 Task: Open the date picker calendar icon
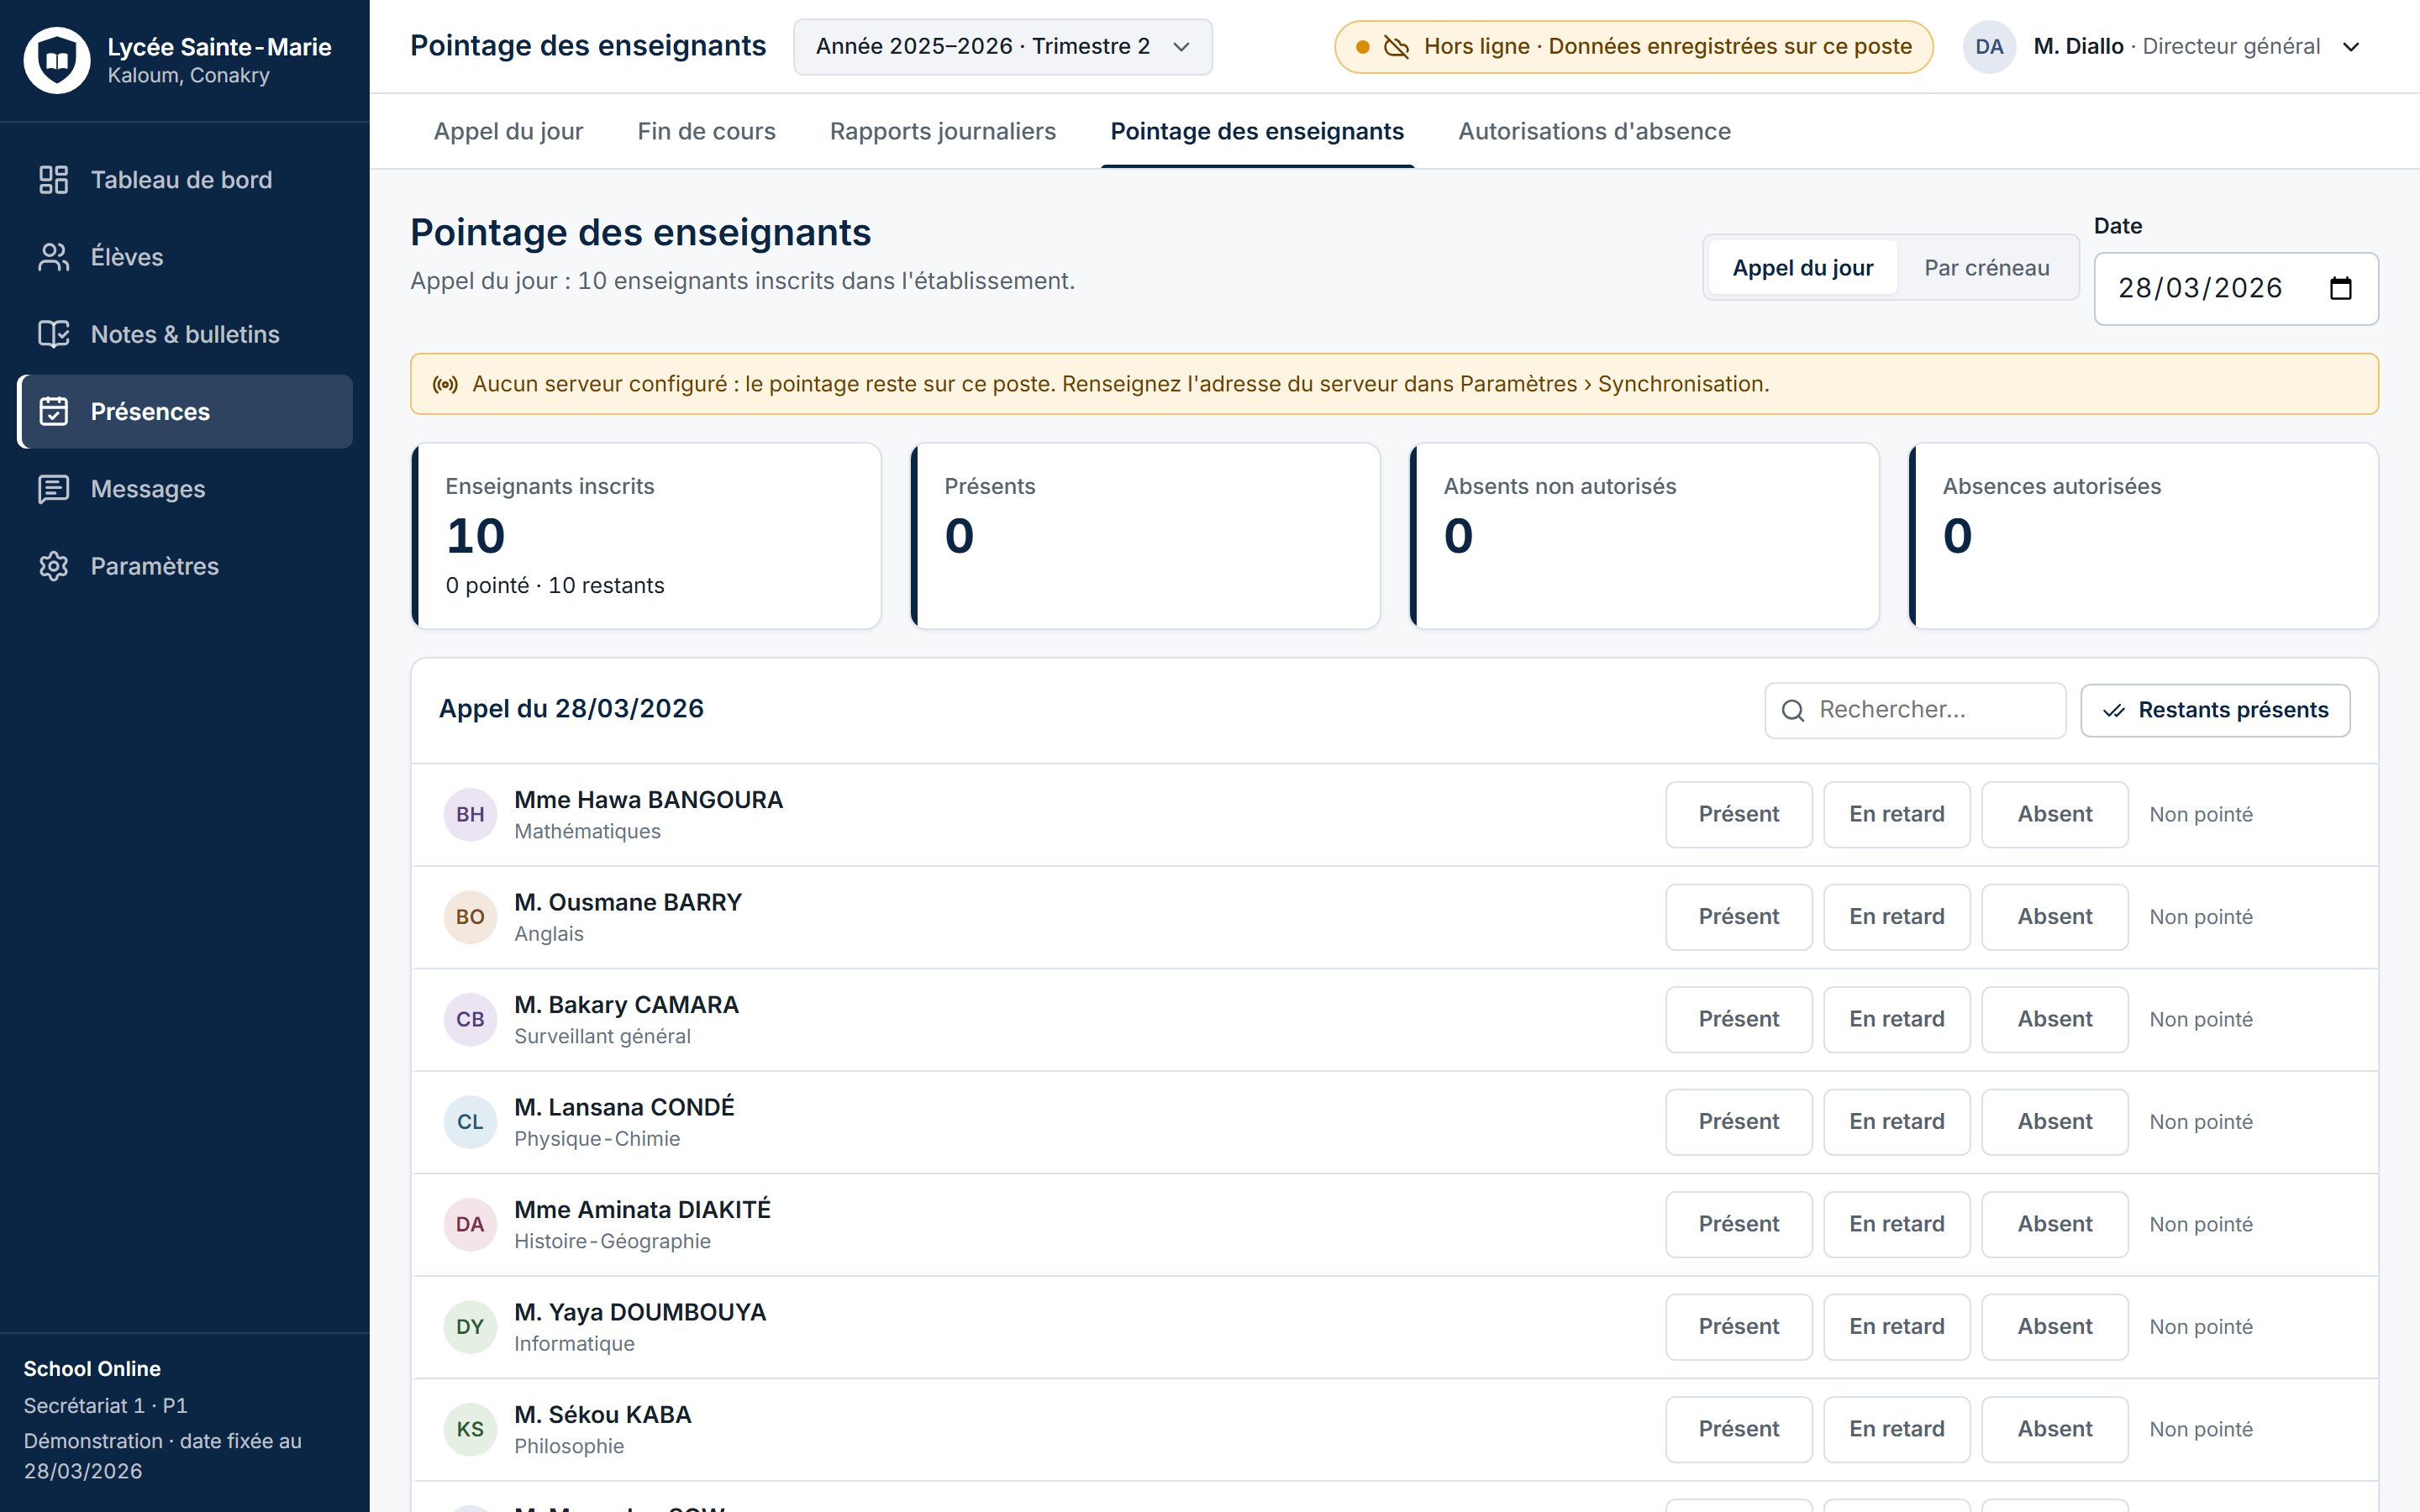[2341, 288]
